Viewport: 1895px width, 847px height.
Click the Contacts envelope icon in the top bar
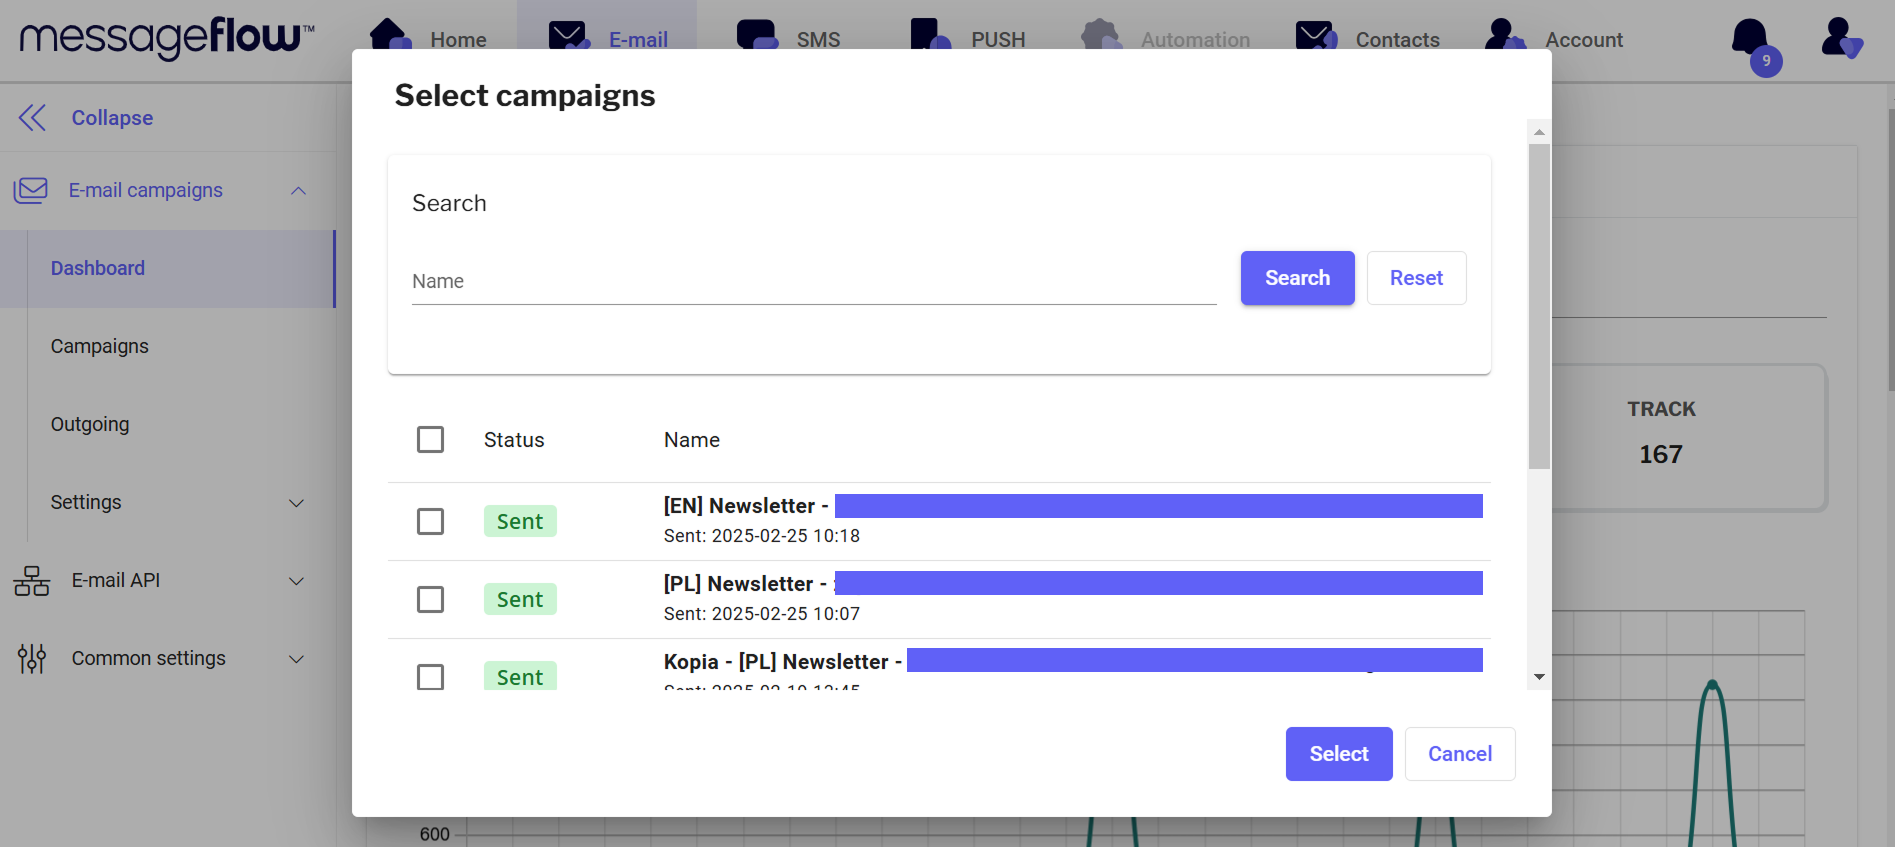pos(1315,36)
